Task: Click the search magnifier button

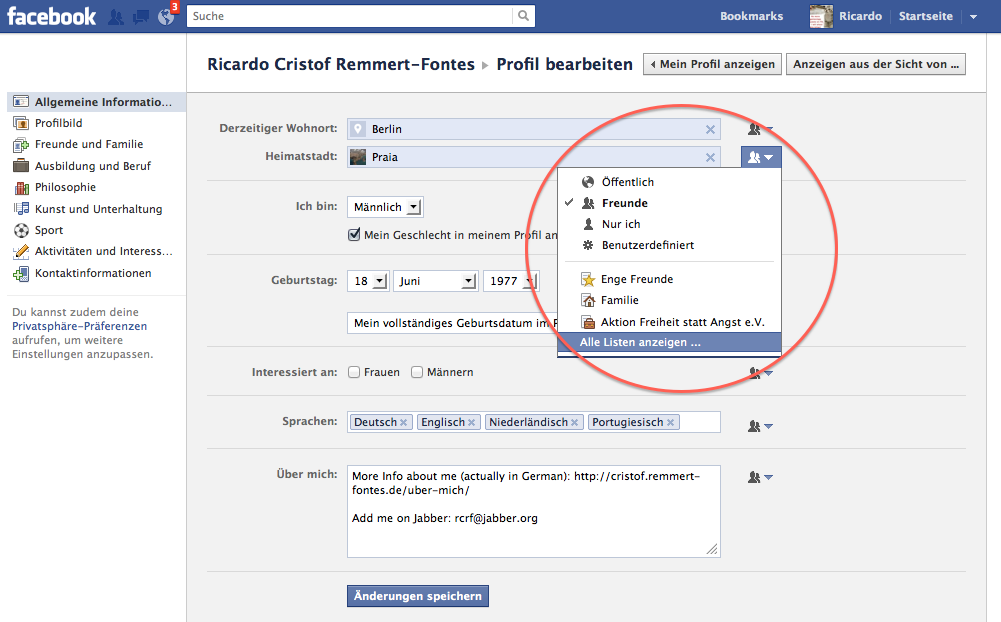Action: 523,16
